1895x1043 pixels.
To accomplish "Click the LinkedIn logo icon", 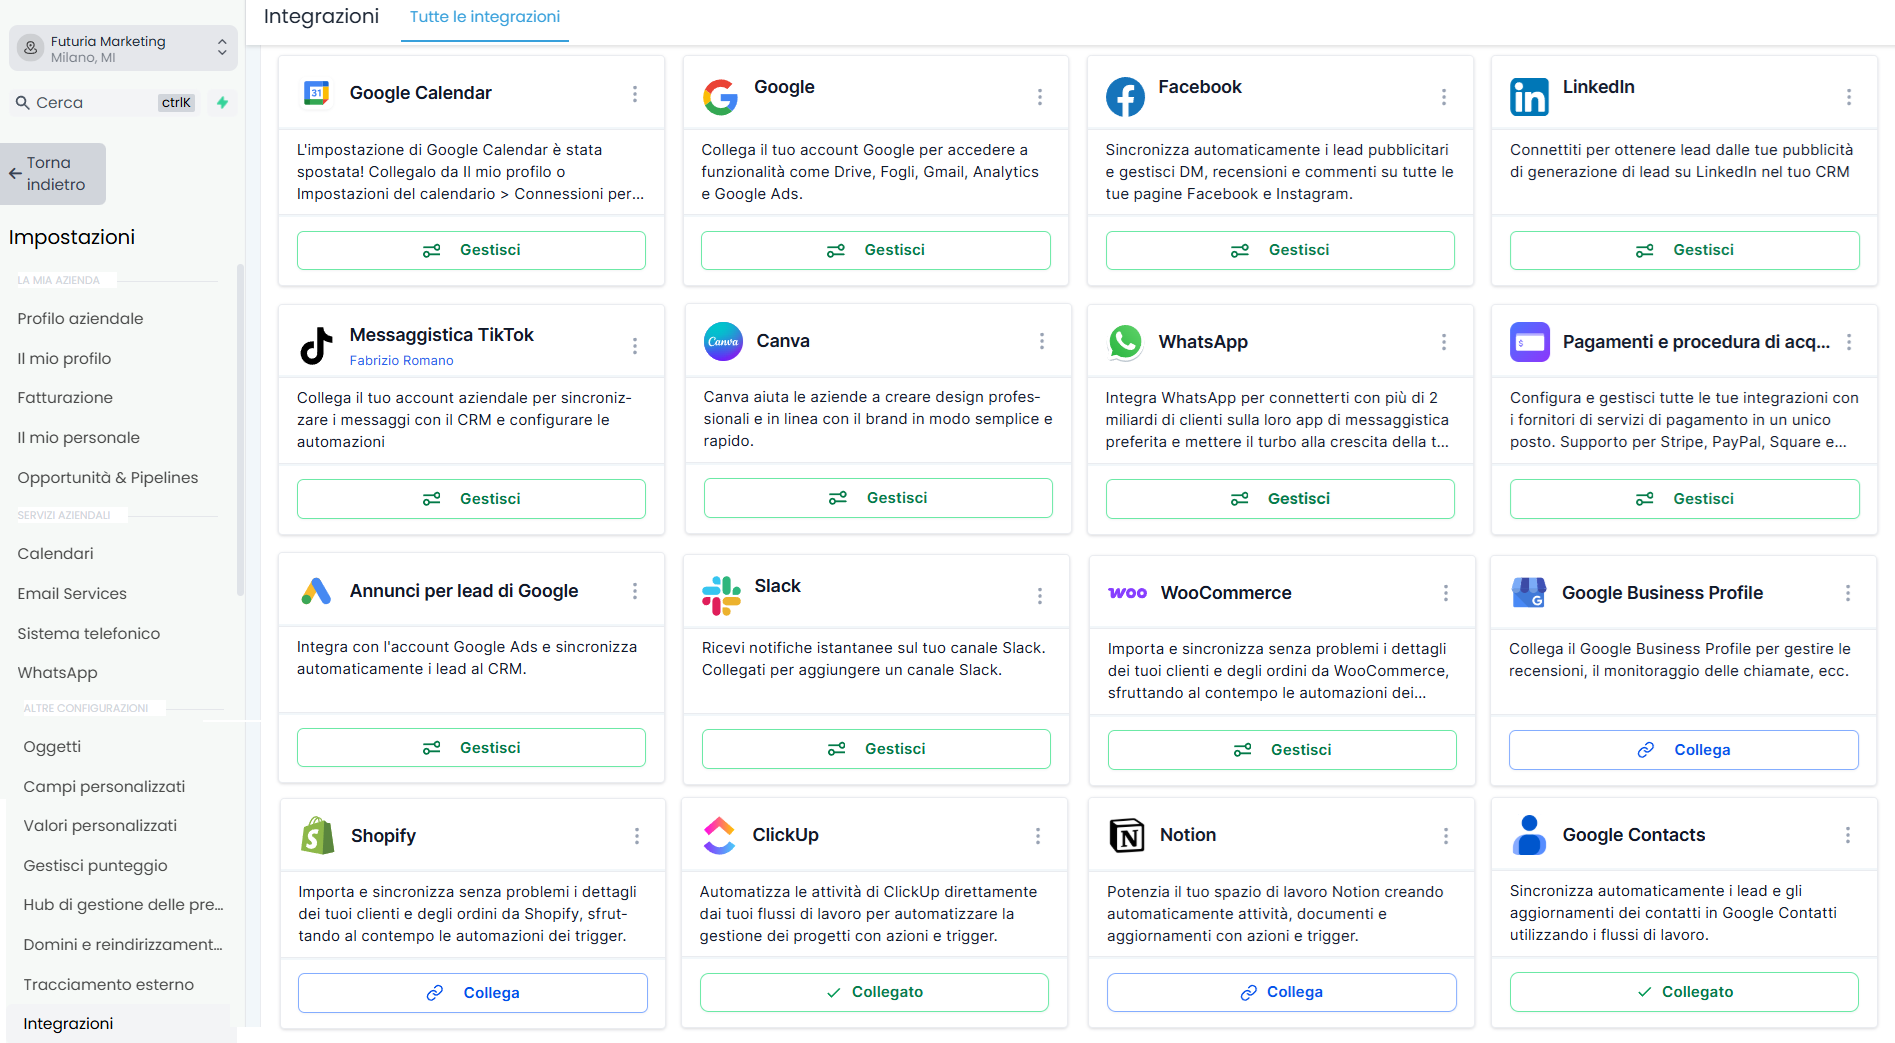I will (1529, 96).
